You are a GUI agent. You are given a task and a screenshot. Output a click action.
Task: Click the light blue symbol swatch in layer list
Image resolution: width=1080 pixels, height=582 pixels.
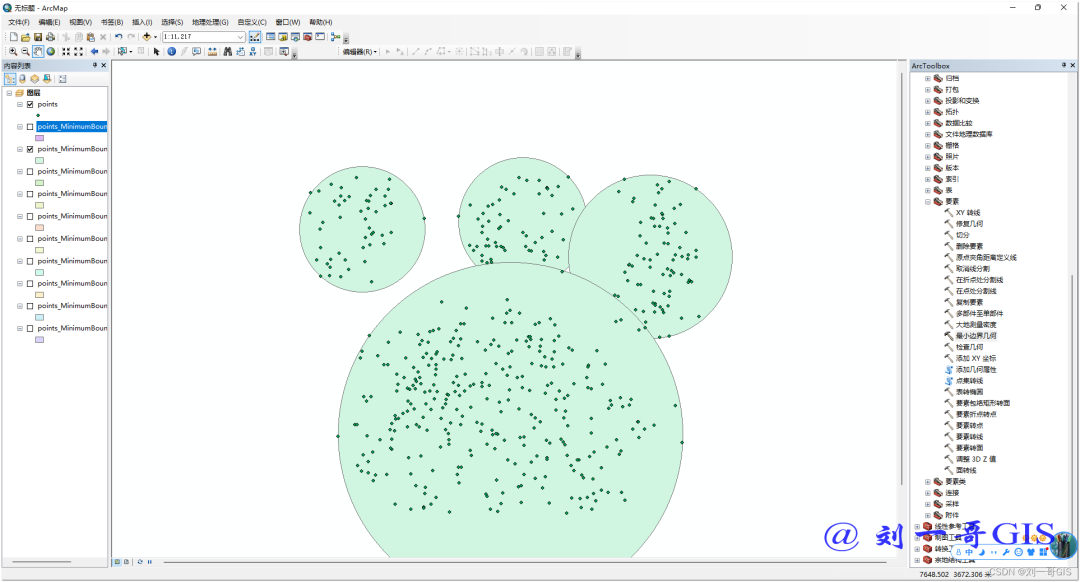(39, 317)
